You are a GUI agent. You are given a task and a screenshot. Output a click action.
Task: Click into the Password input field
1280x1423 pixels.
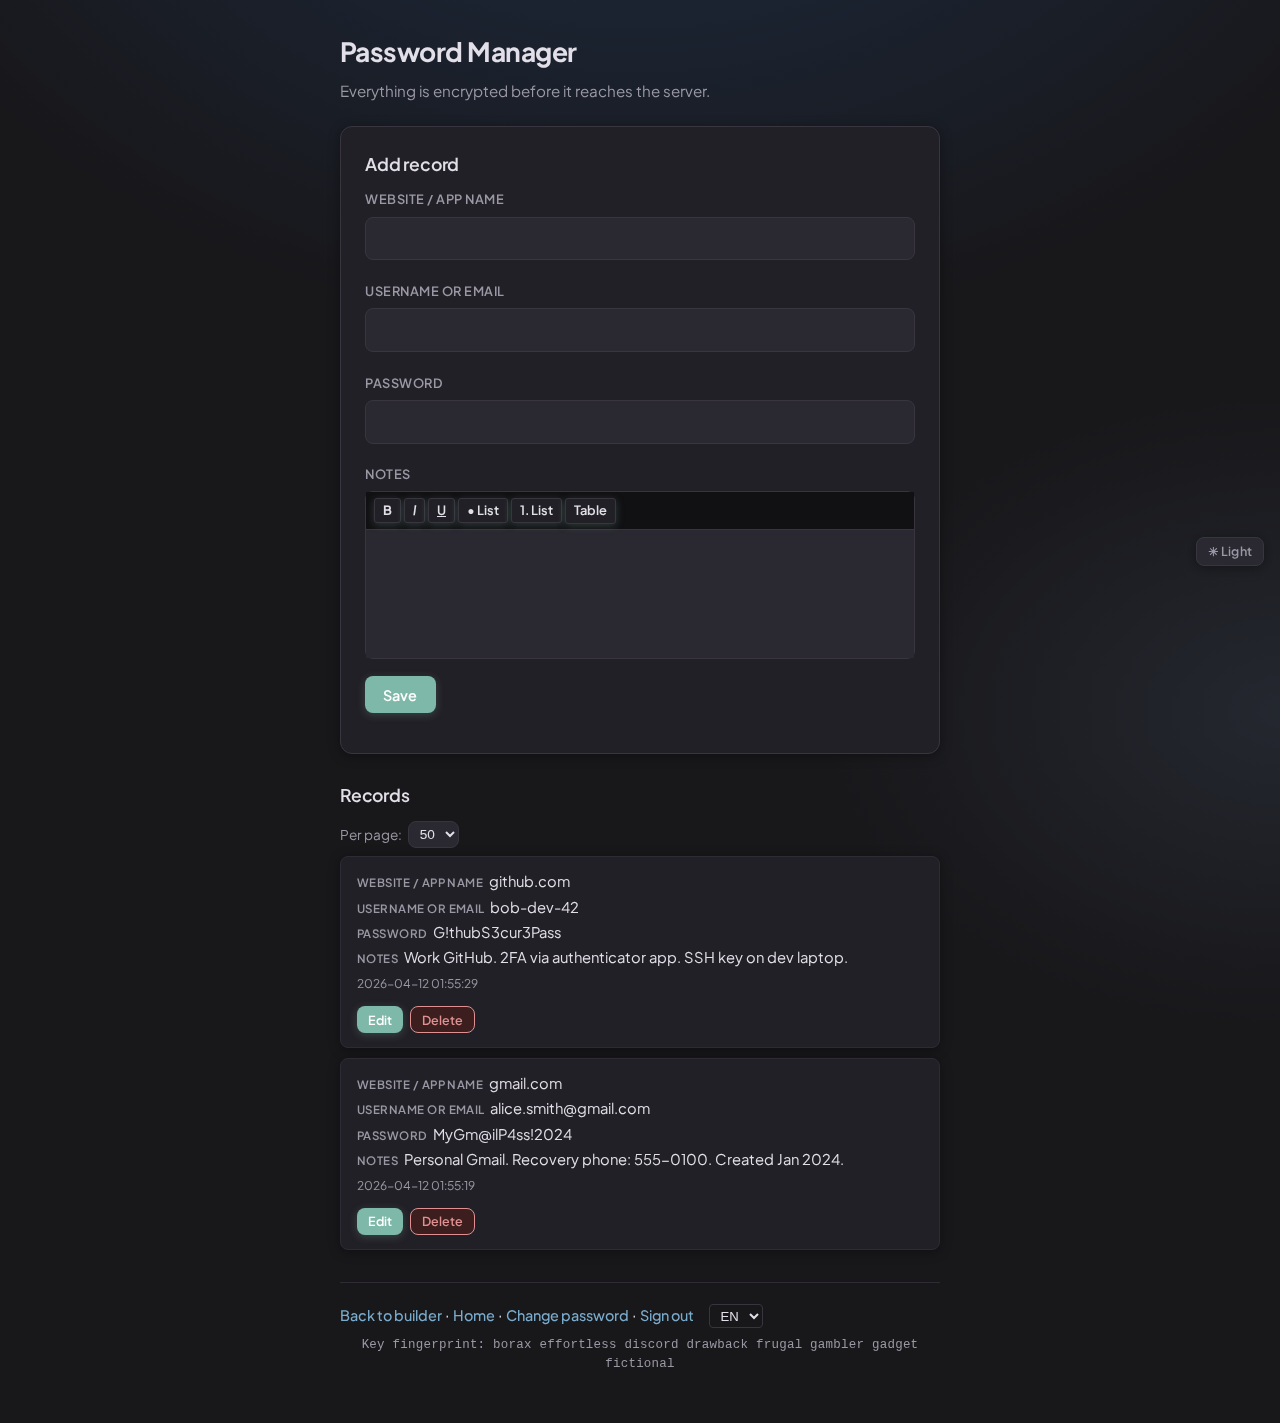640,422
